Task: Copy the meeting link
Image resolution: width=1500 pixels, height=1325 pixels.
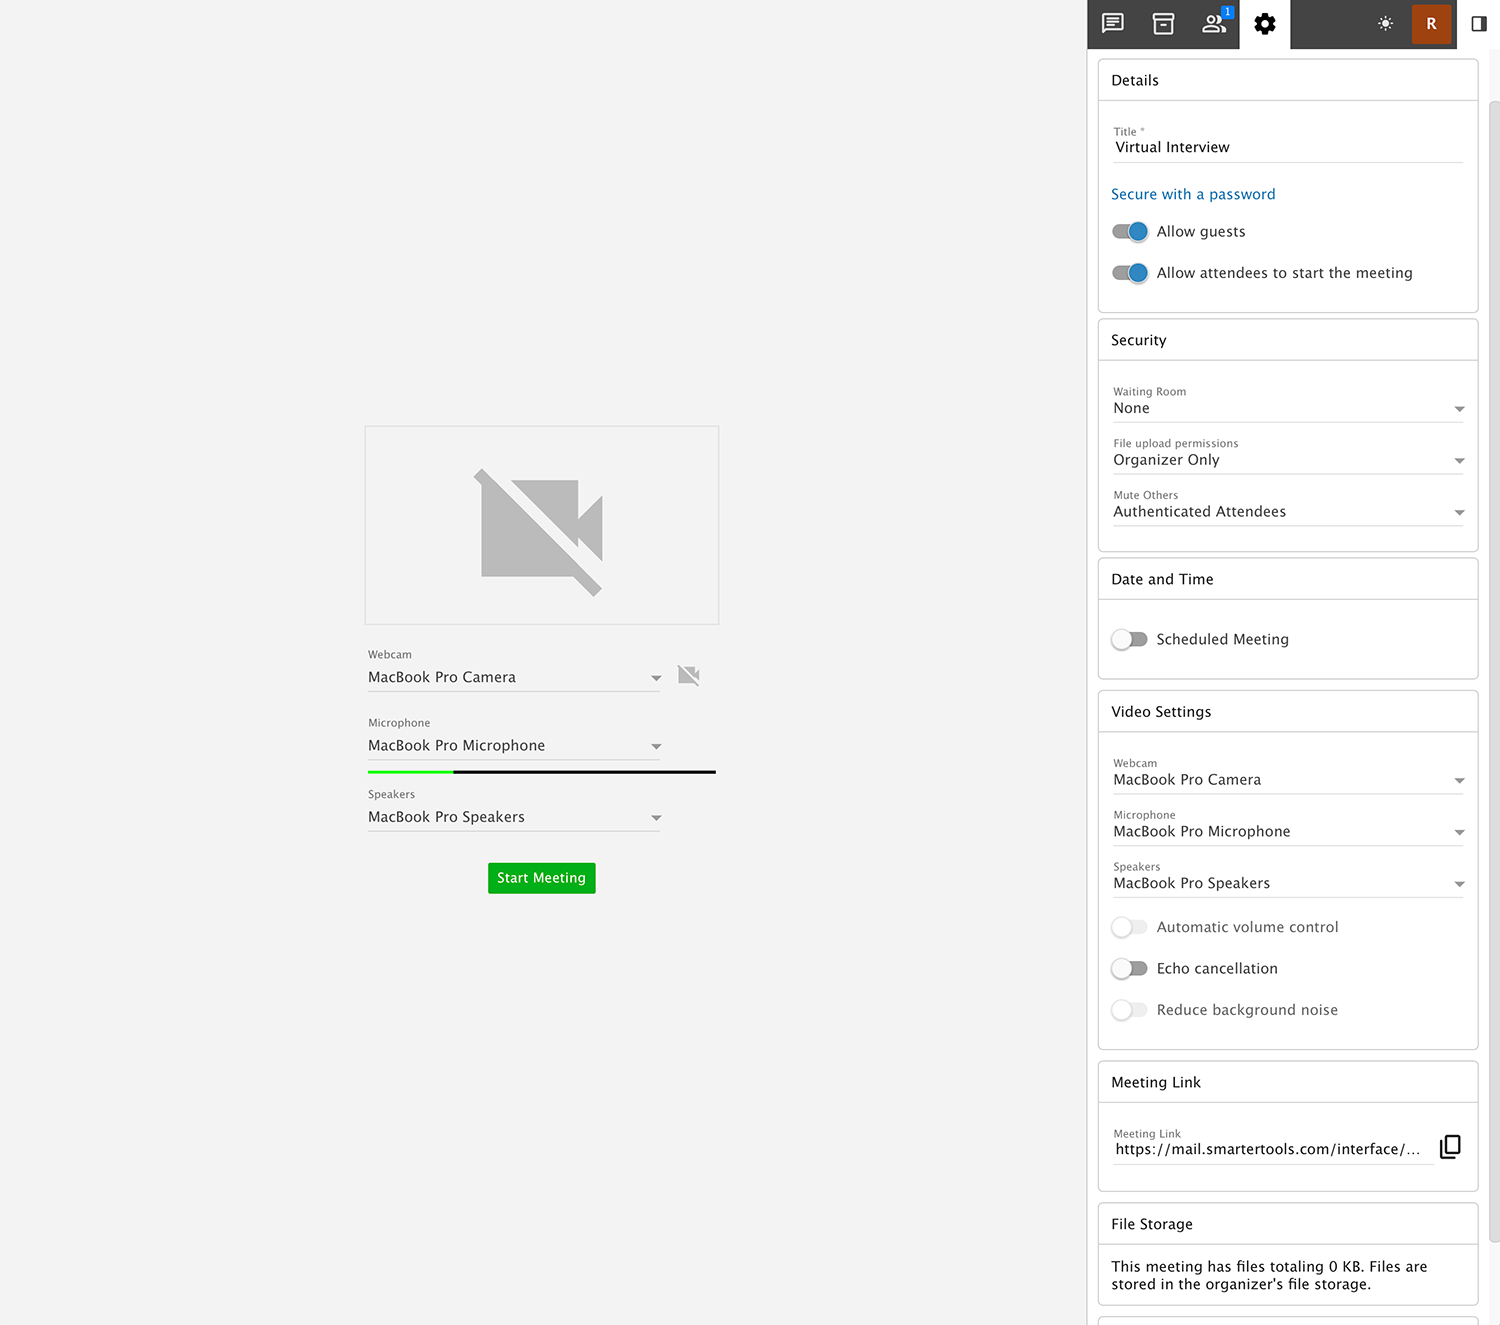Action: pyautogui.click(x=1450, y=1147)
